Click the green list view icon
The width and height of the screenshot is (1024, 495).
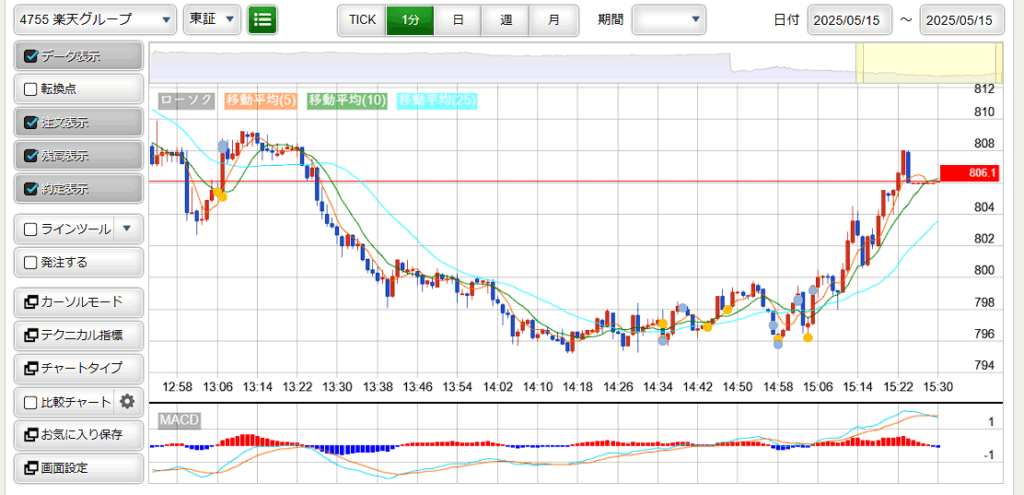[263, 20]
